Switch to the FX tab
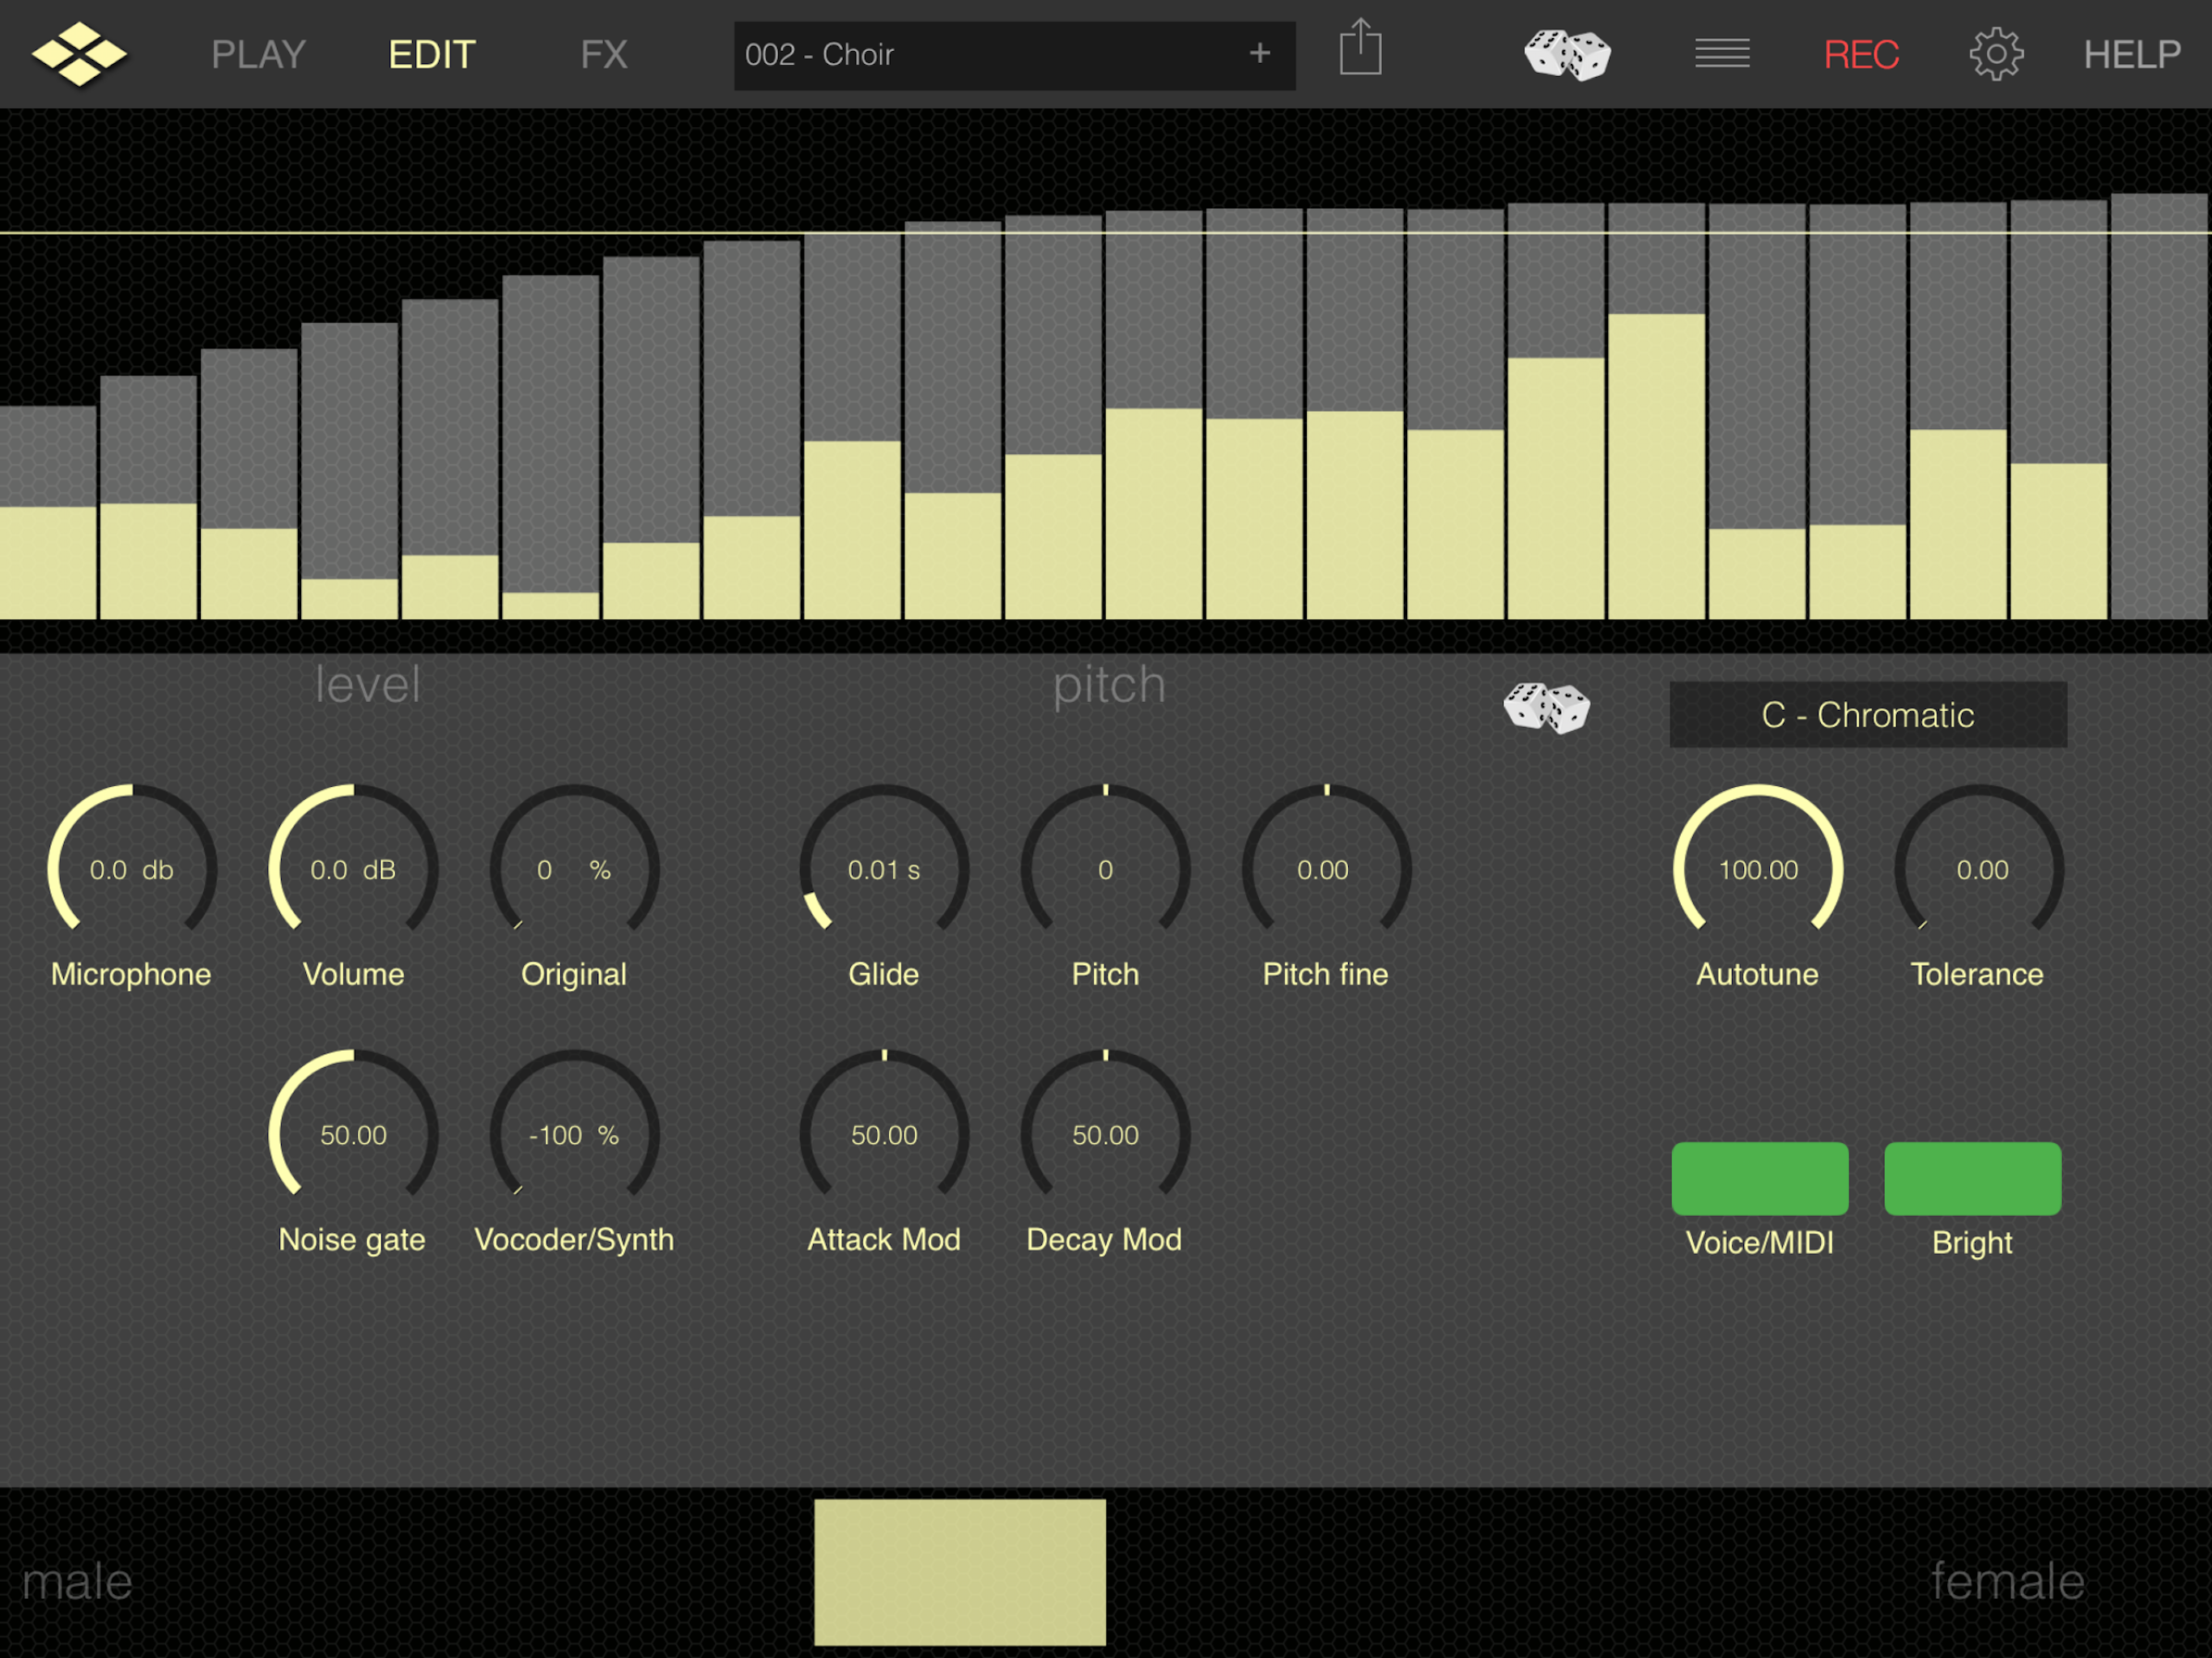Screen dimensions: 2212x1658 (x=604, y=54)
